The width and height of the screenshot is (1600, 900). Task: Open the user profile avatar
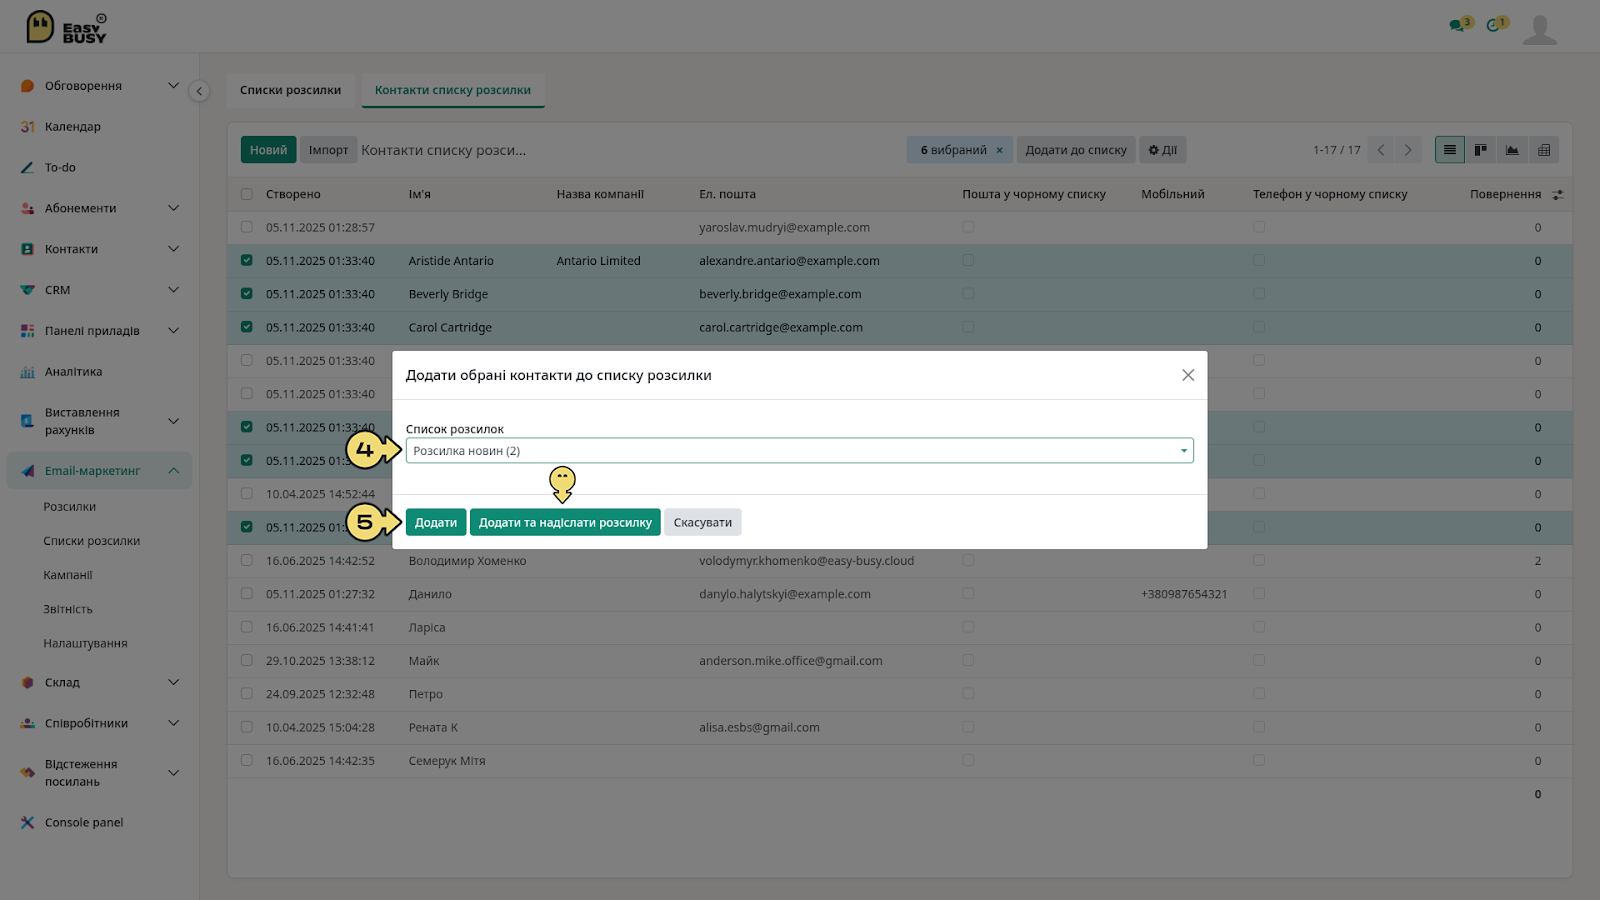click(1539, 29)
